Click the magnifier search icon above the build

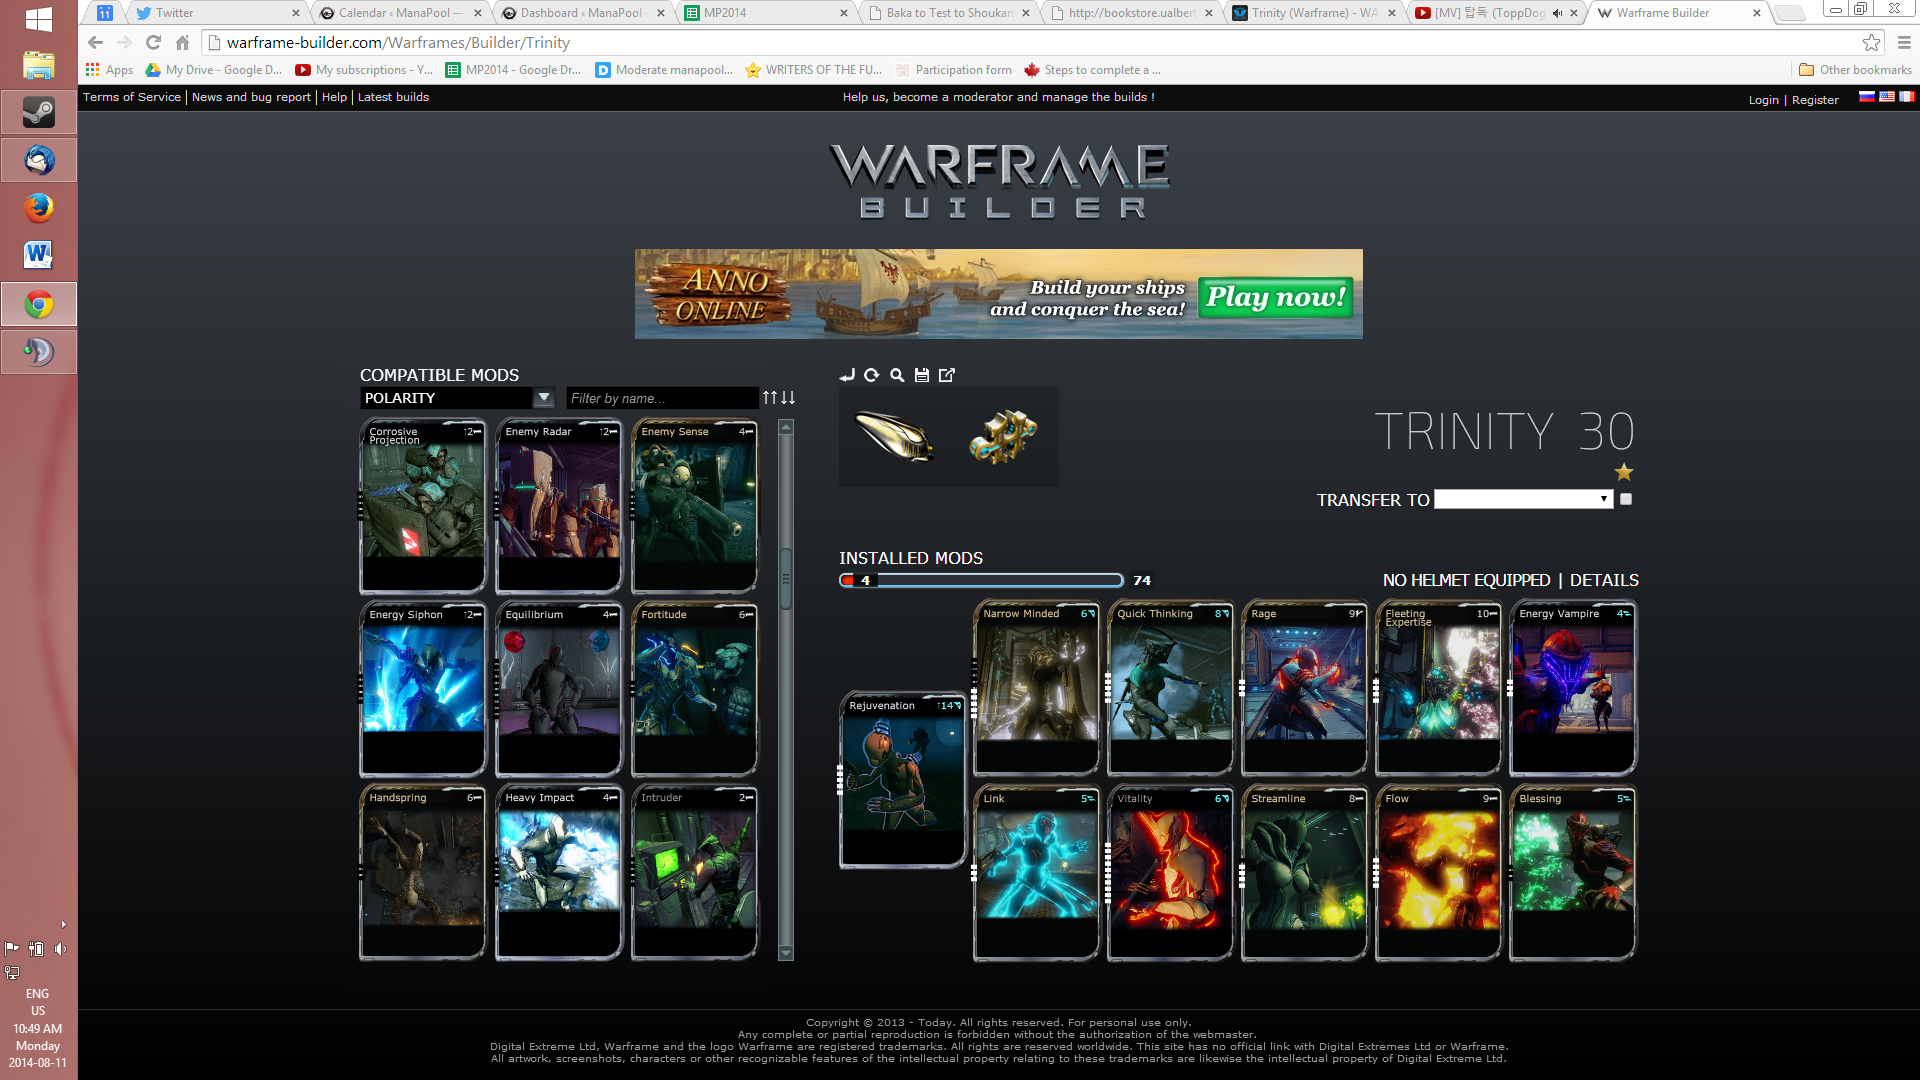897,375
